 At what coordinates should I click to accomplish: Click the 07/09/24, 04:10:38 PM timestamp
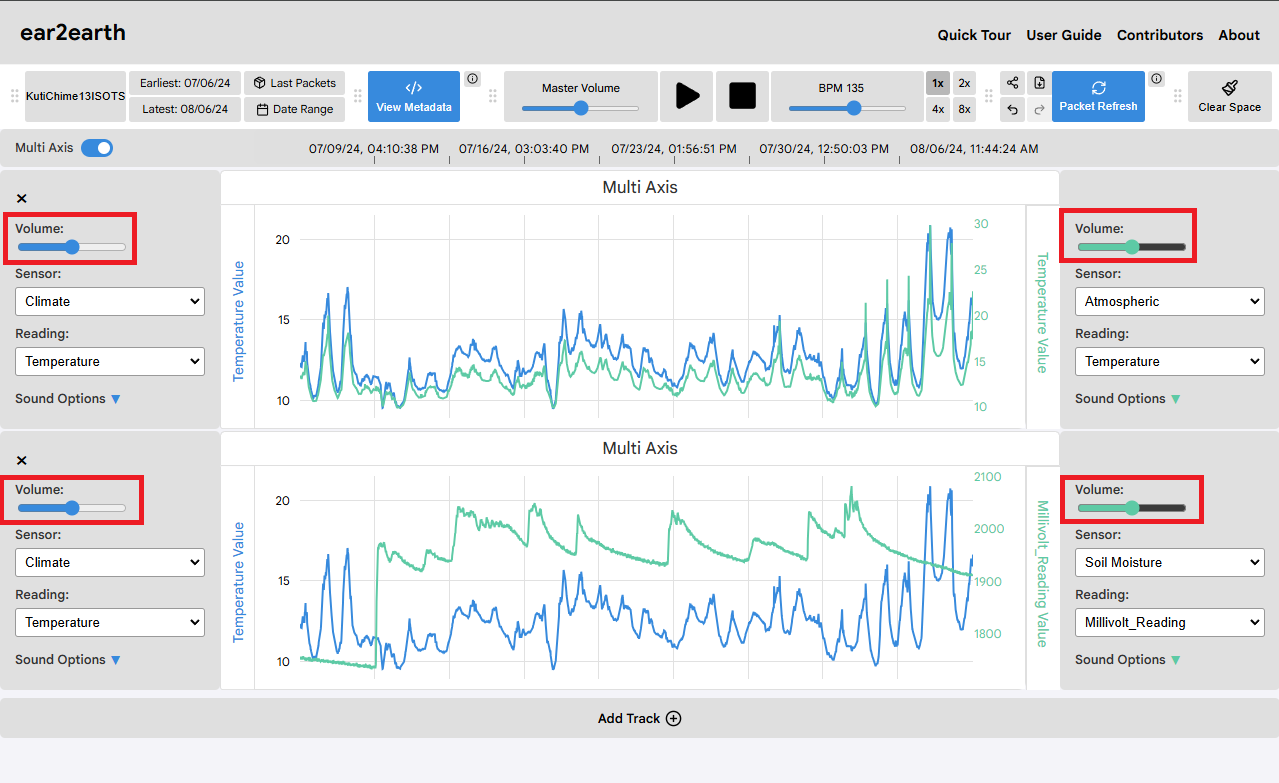tap(374, 149)
